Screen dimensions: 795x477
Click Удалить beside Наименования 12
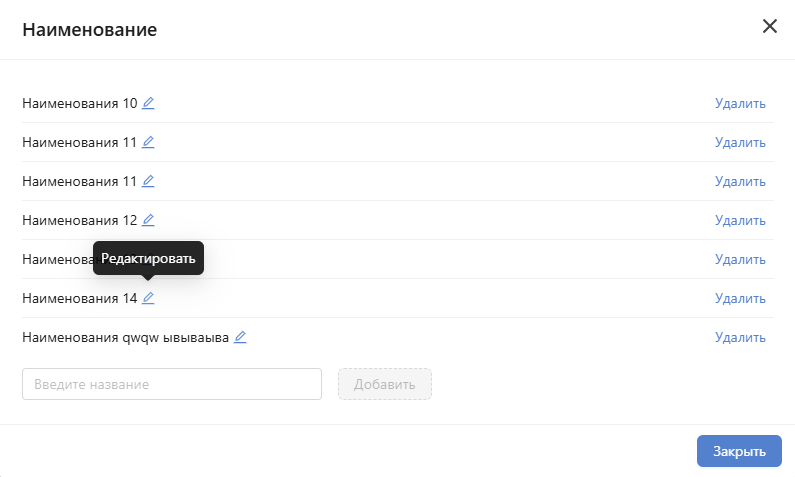point(740,220)
